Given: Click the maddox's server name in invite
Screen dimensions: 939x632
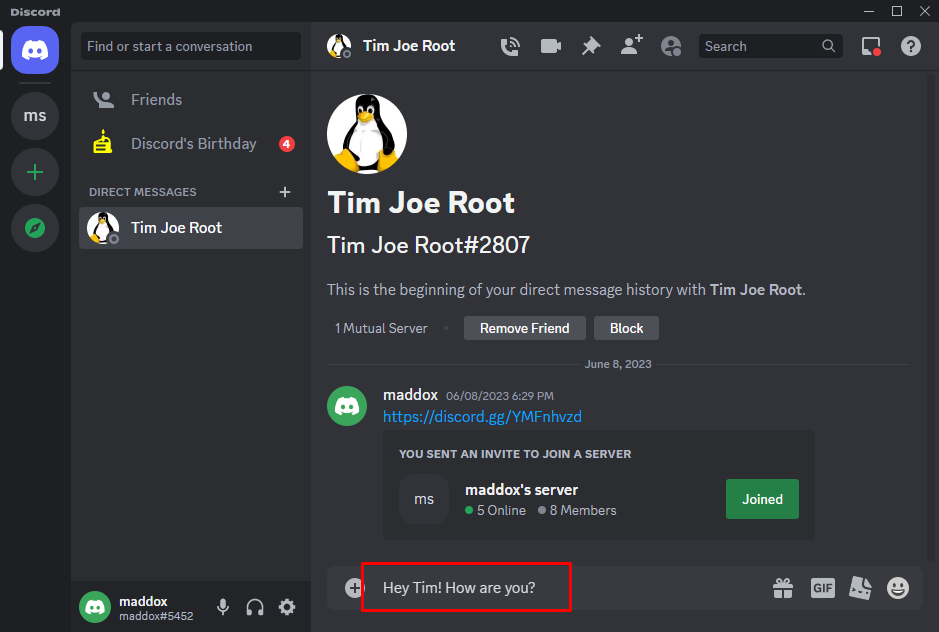Looking at the screenshot, I should tap(522, 489).
